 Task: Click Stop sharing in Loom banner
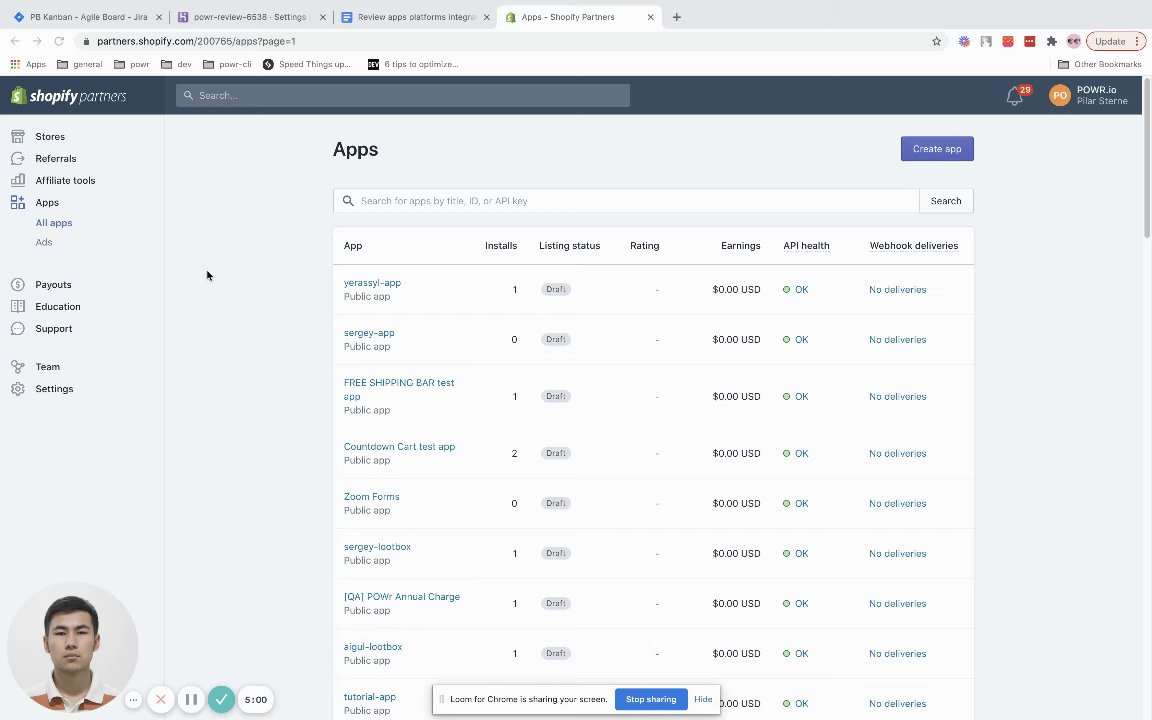651,699
